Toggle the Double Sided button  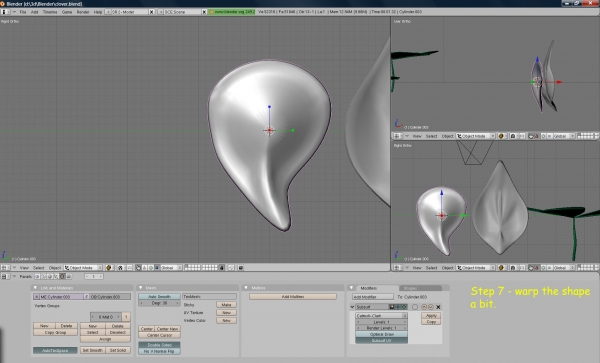[x=159, y=345]
